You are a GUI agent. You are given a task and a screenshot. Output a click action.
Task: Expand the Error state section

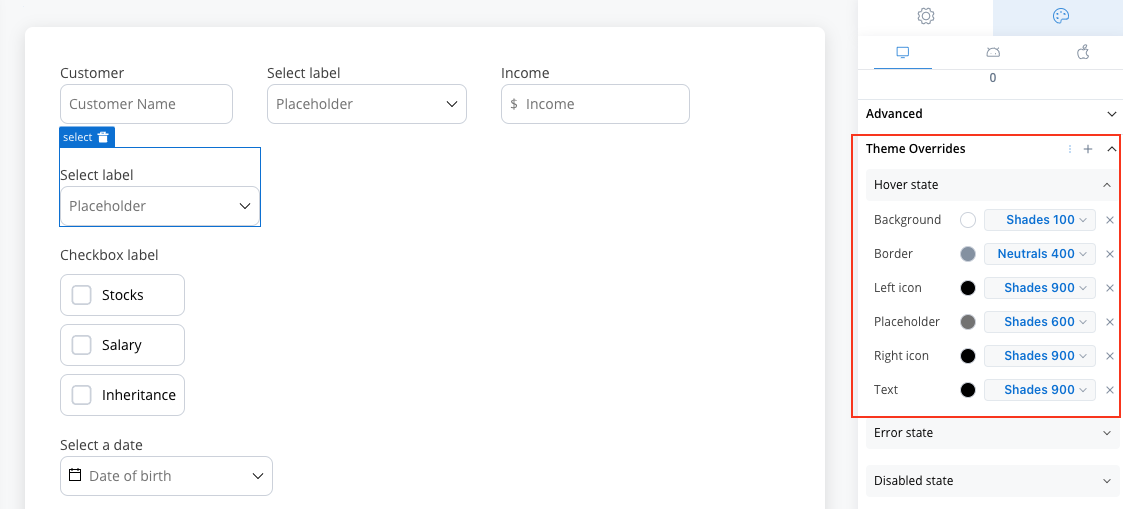click(992, 433)
